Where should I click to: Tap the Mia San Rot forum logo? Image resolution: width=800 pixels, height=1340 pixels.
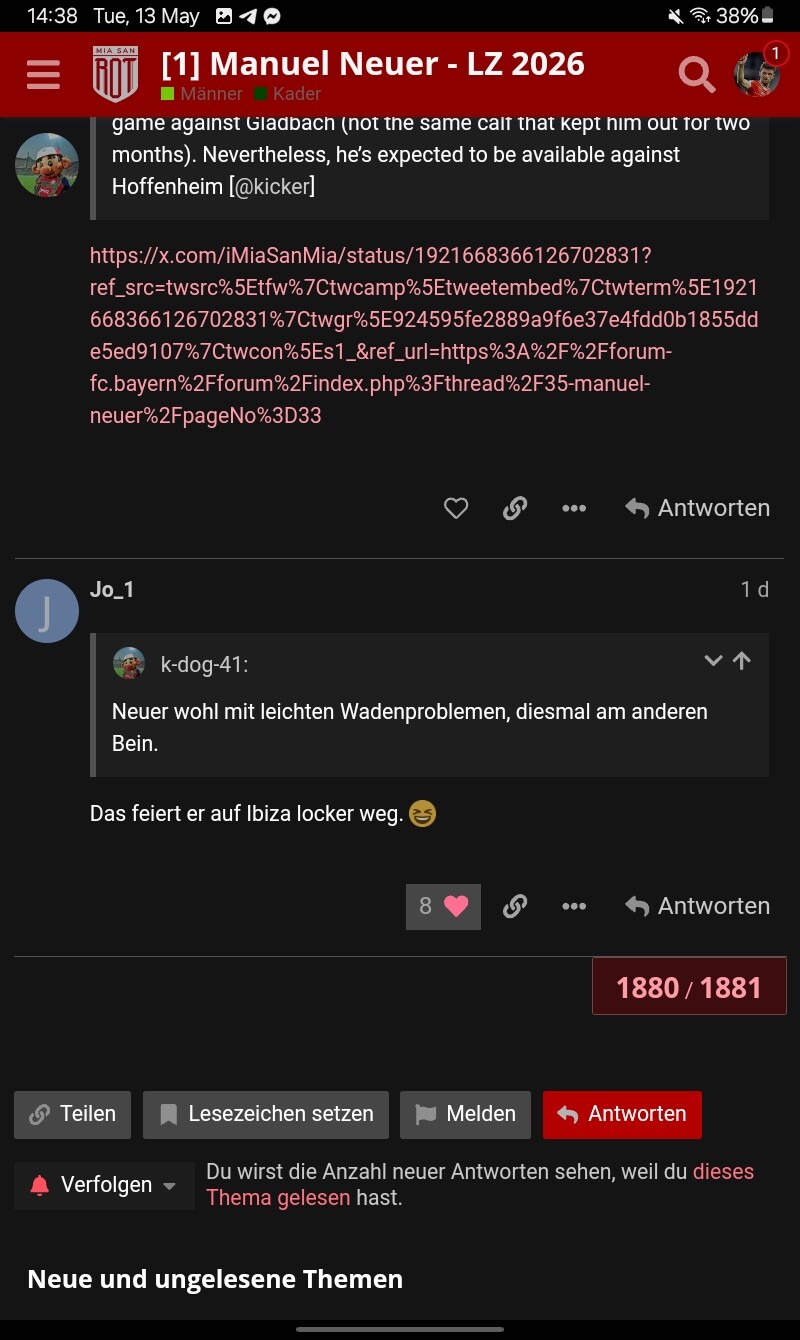[115, 74]
